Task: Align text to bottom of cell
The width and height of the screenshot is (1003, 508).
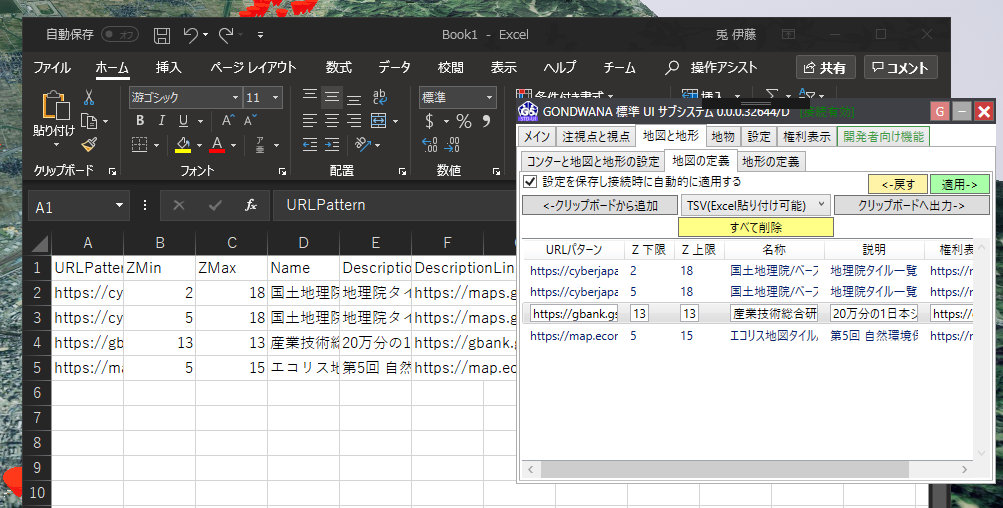Action: (x=353, y=99)
